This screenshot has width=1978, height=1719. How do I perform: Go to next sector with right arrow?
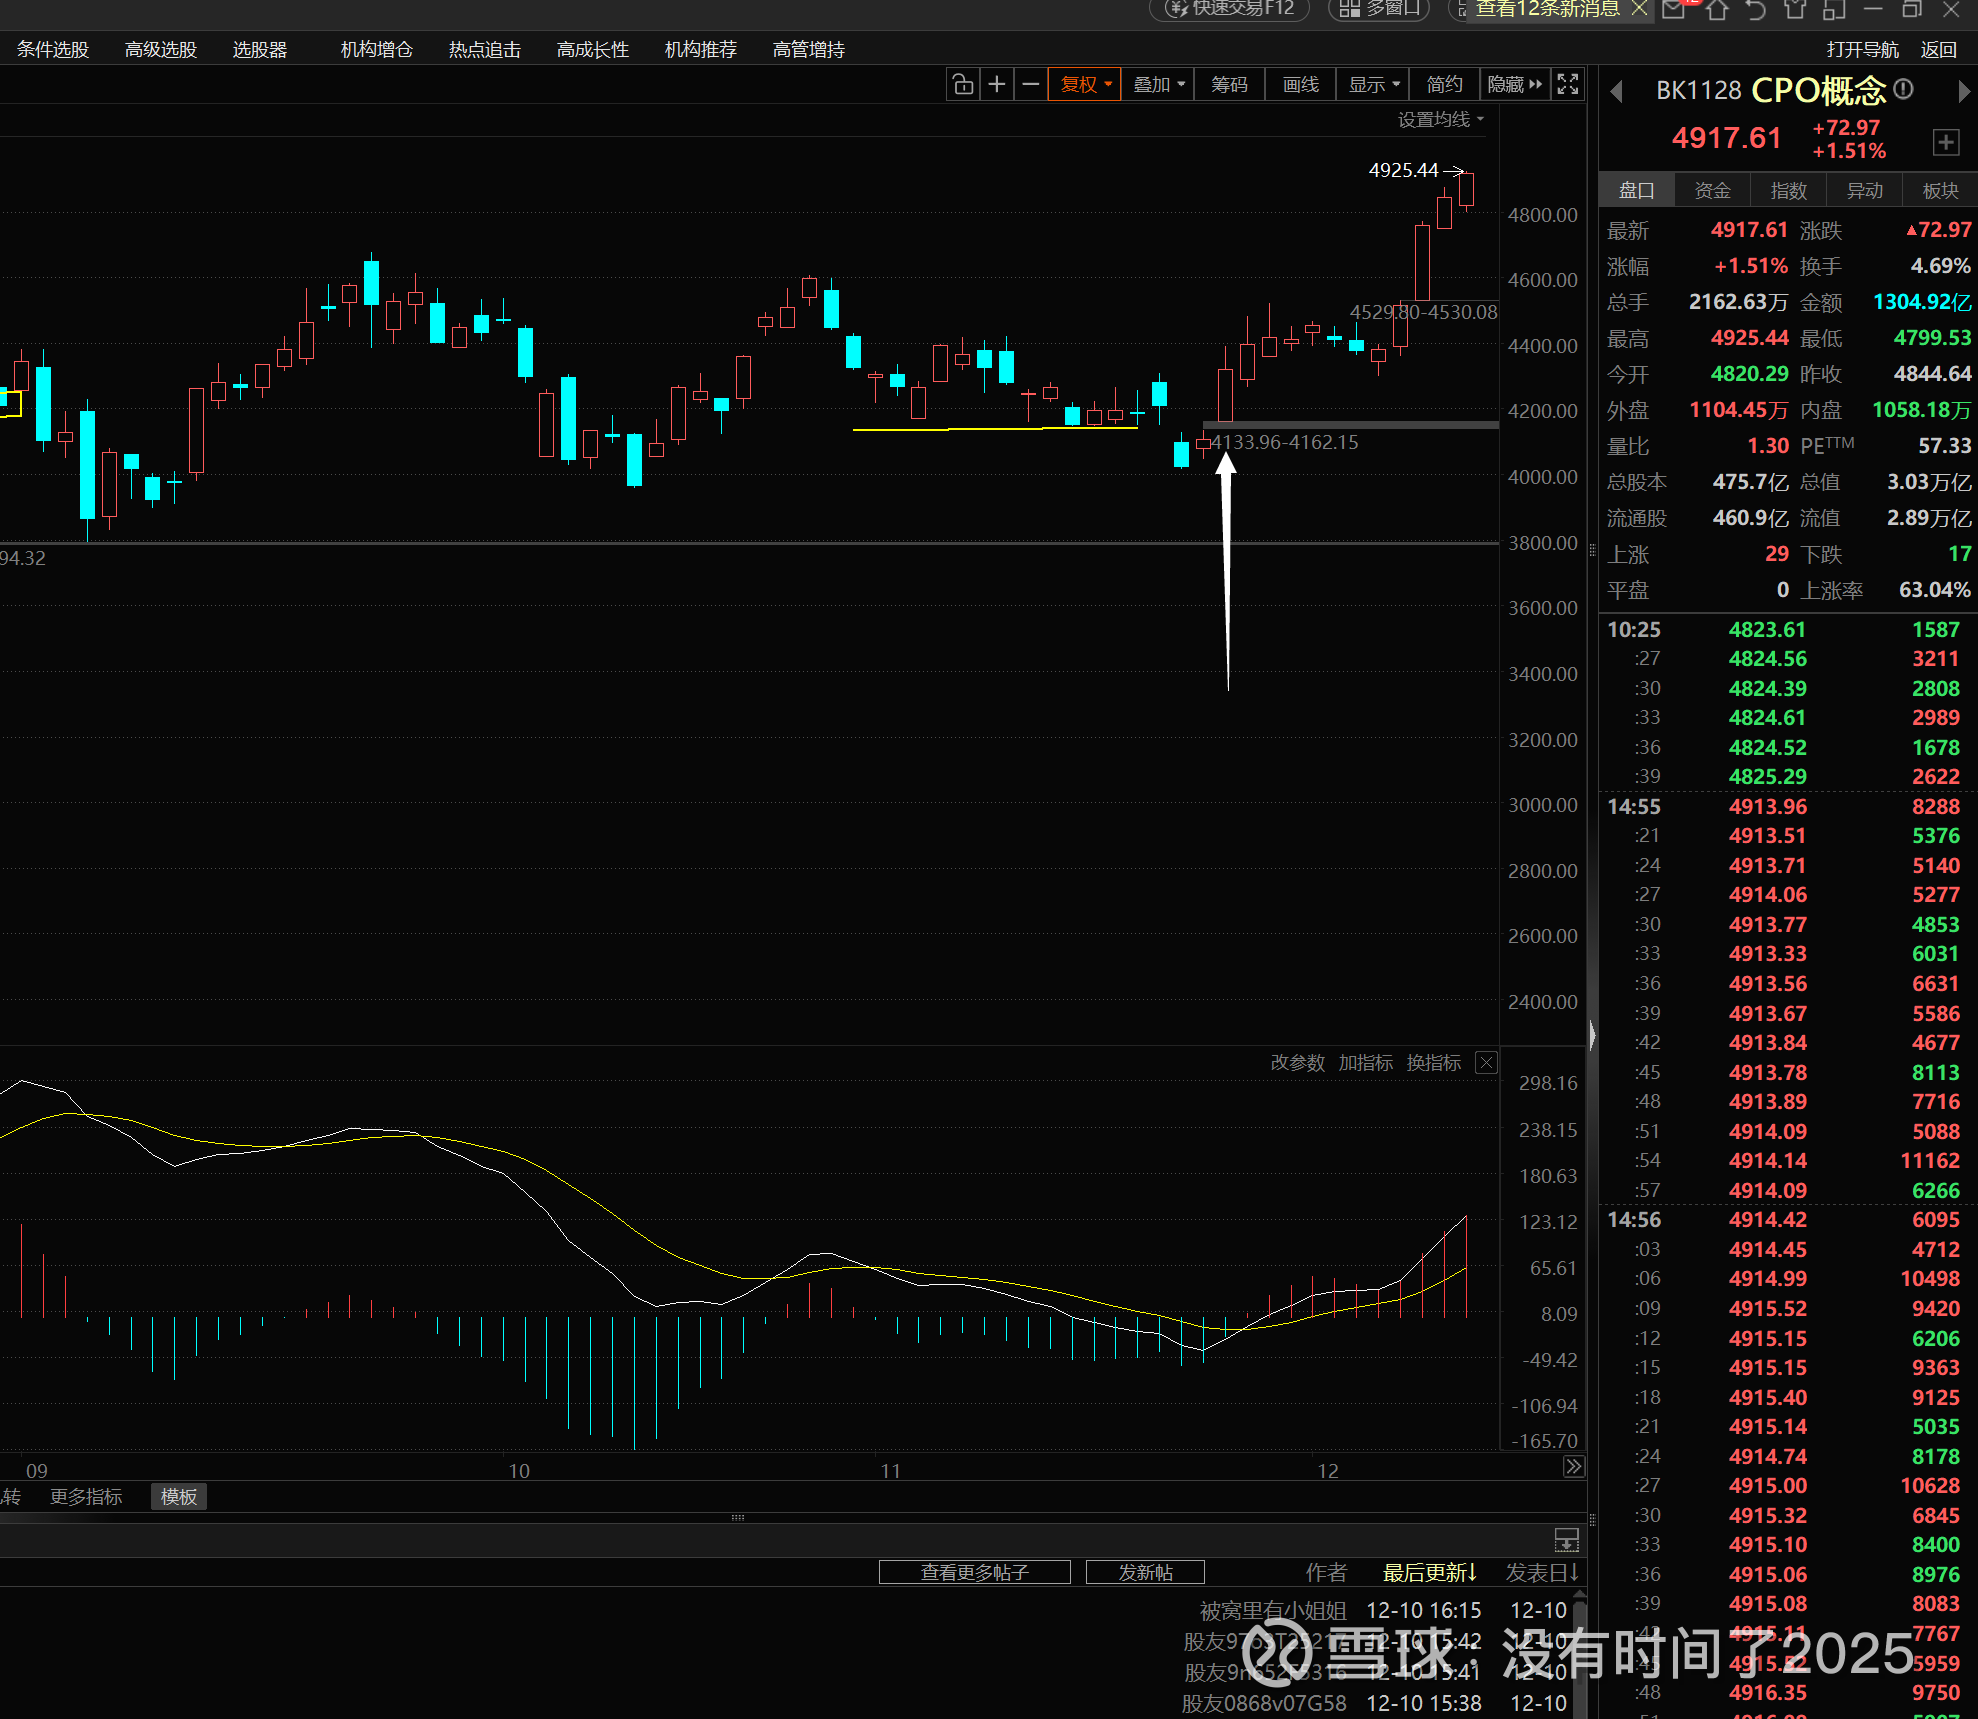pos(1963,92)
